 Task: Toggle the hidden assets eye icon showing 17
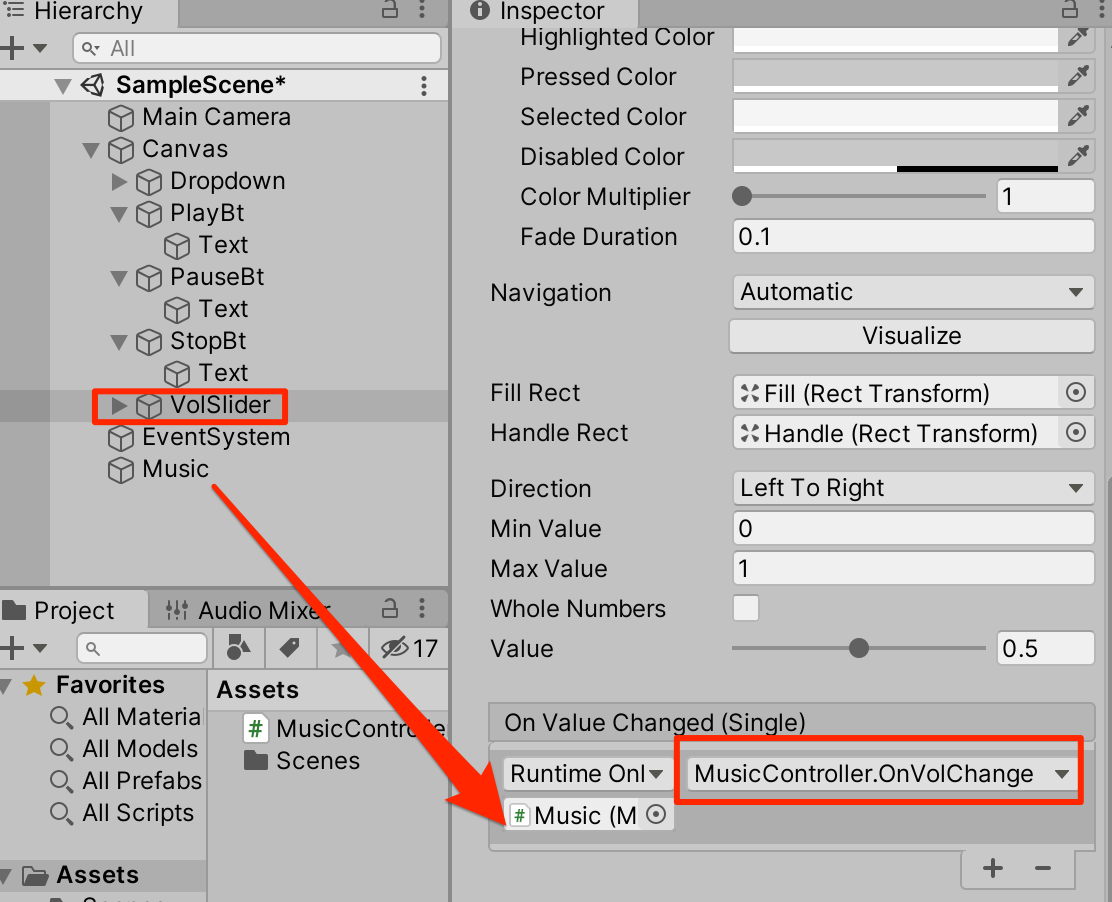[395, 648]
